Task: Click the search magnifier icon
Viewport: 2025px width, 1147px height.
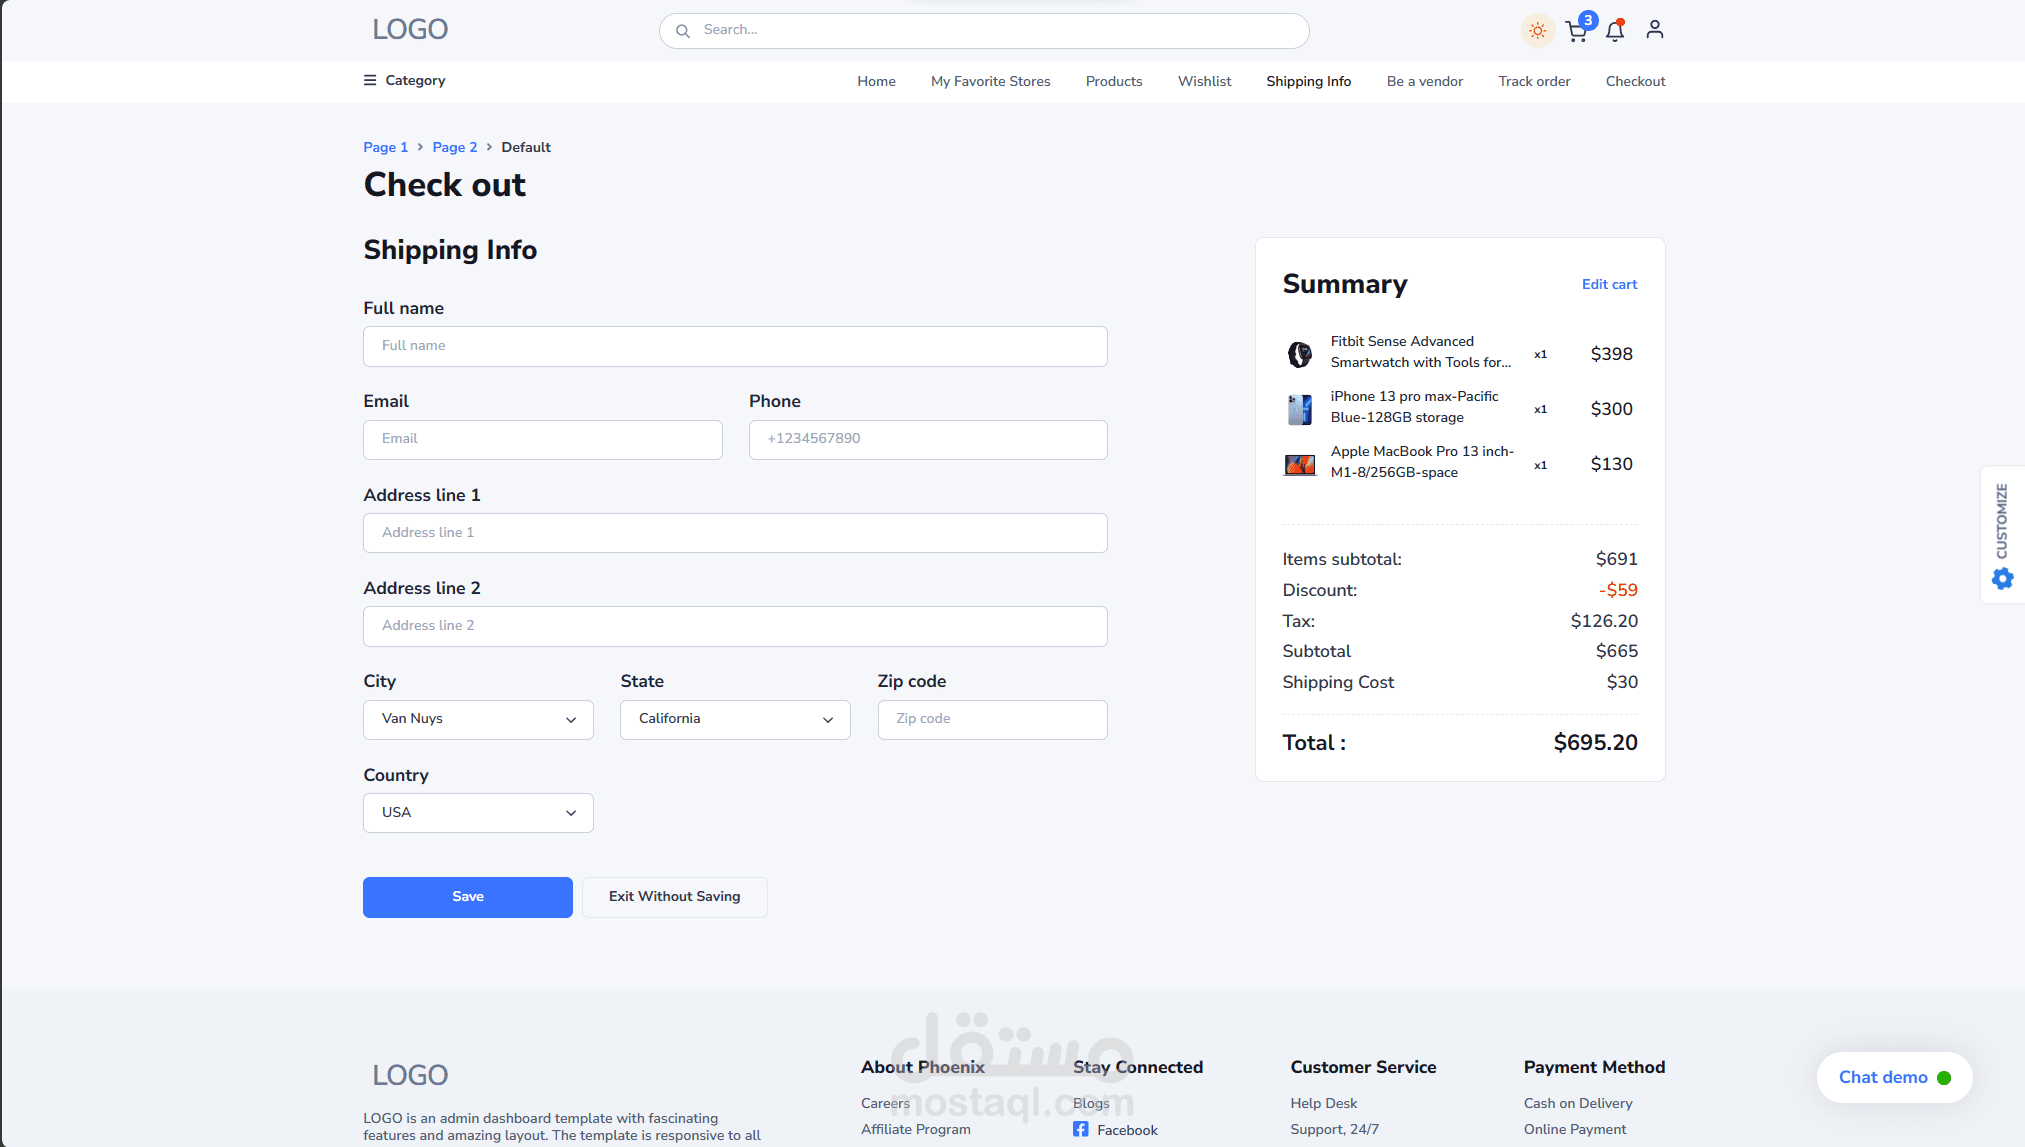Action: (683, 31)
